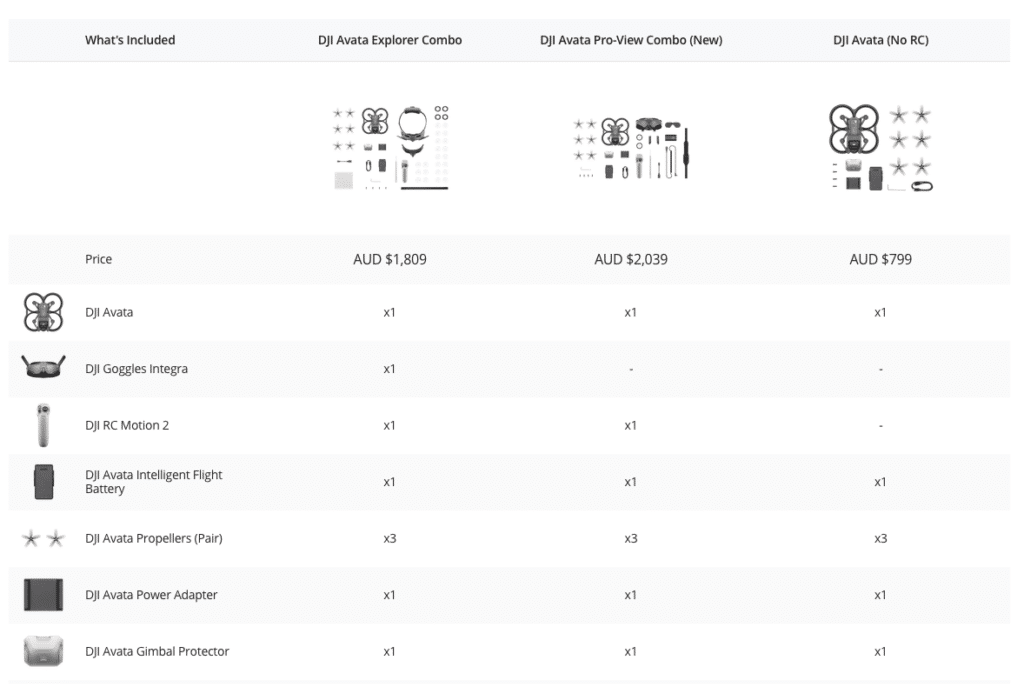Click the AUD $2,039 price
1024x687 pixels.
(x=631, y=259)
